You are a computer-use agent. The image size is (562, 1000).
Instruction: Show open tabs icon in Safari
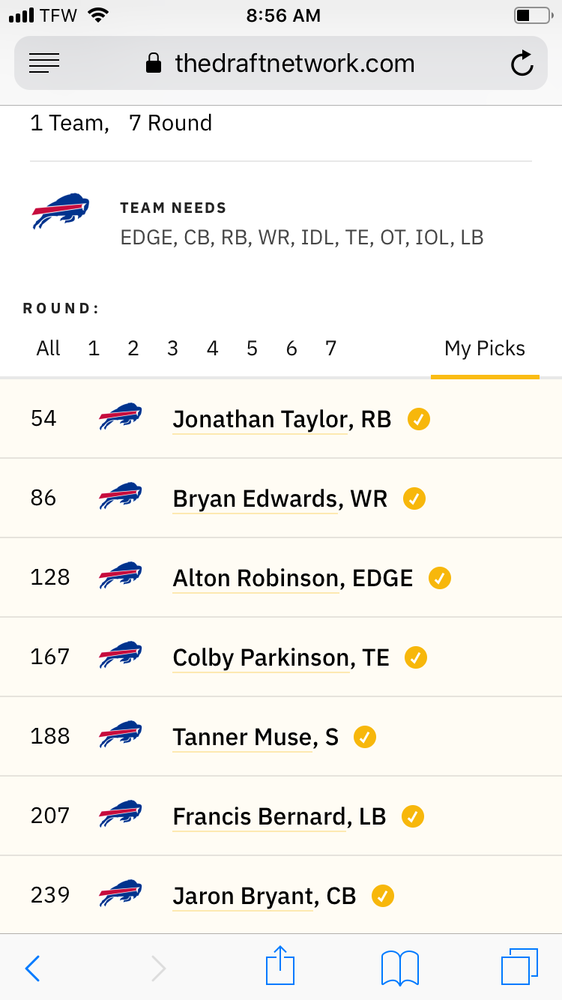pos(519,967)
